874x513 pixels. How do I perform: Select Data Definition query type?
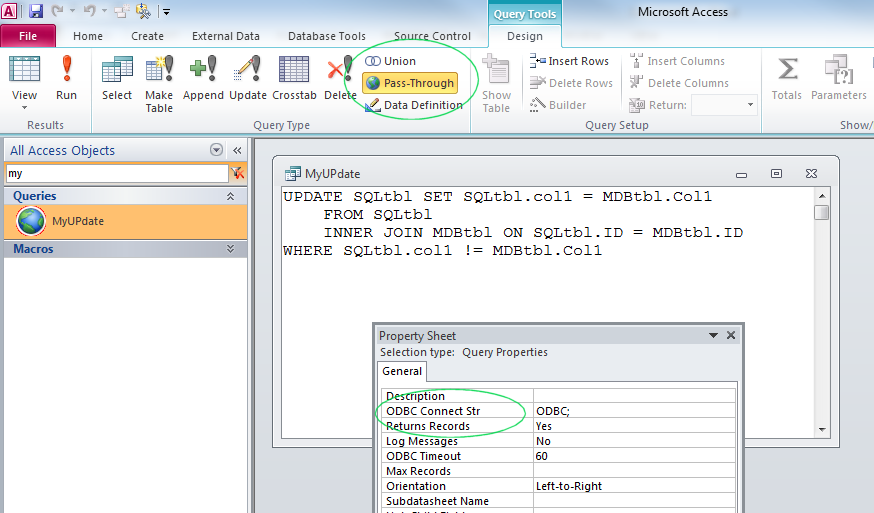click(414, 105)
